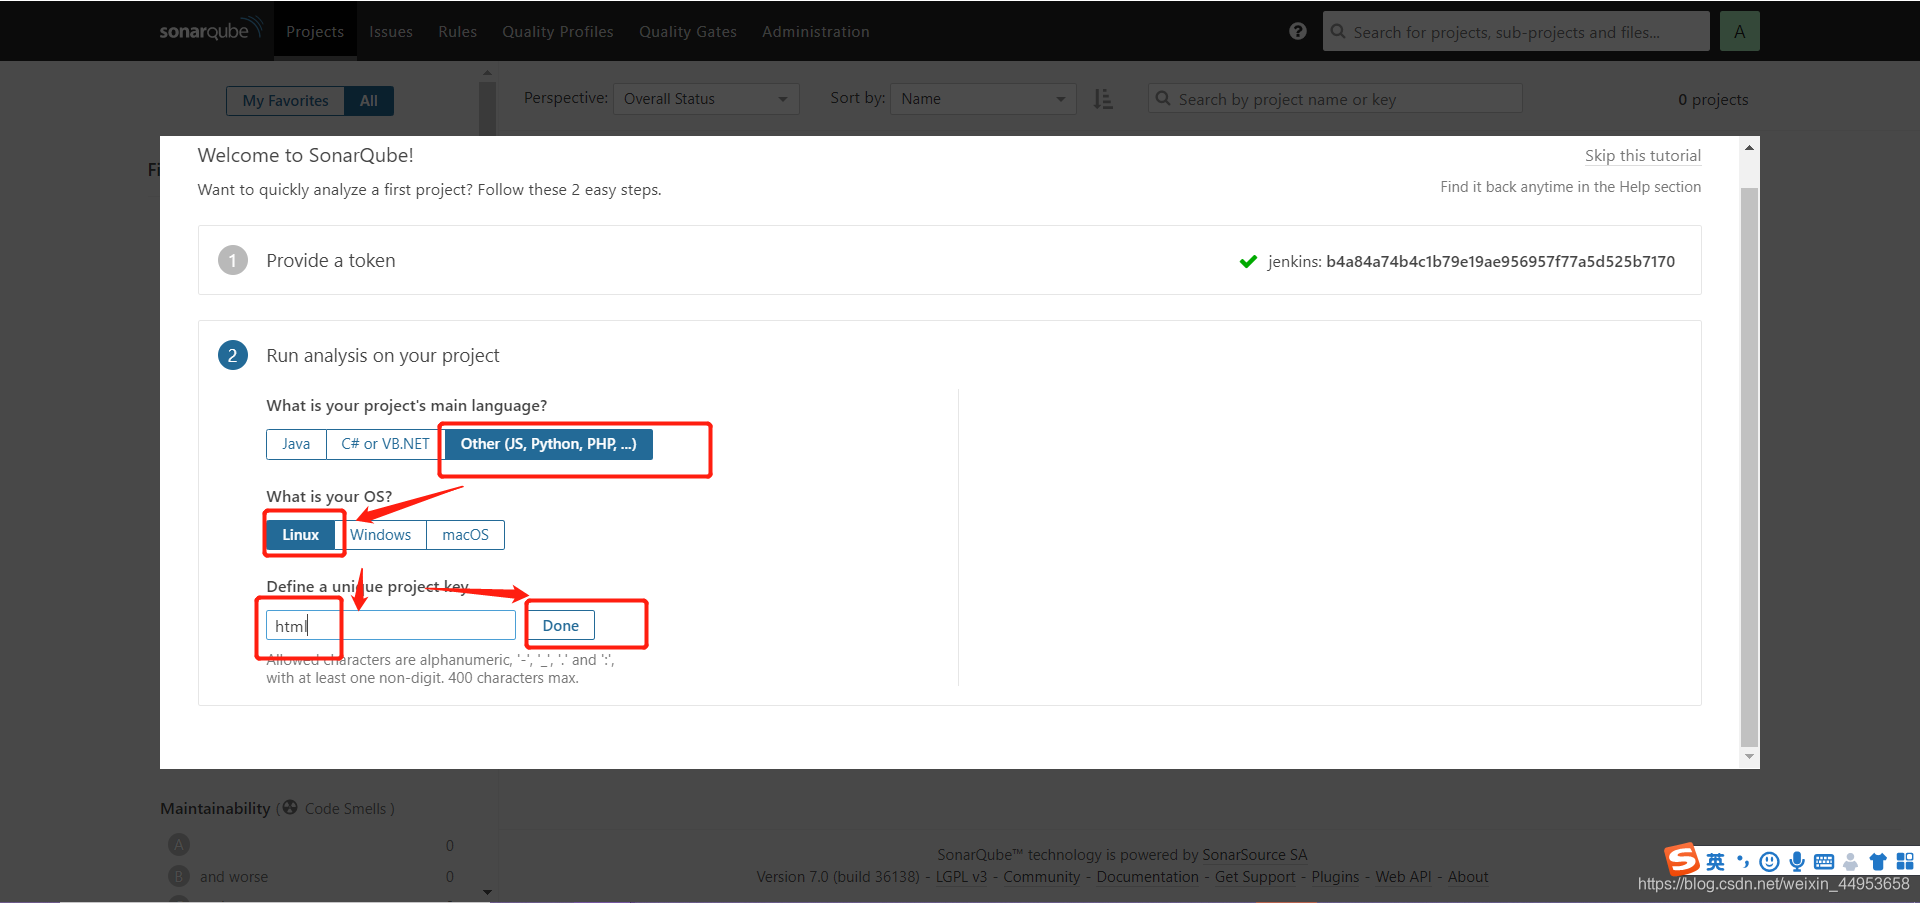Screen dimensions: 1920x903
Task: Open the Administration menu
Action: pyautogui.click(x=816, y=31)
